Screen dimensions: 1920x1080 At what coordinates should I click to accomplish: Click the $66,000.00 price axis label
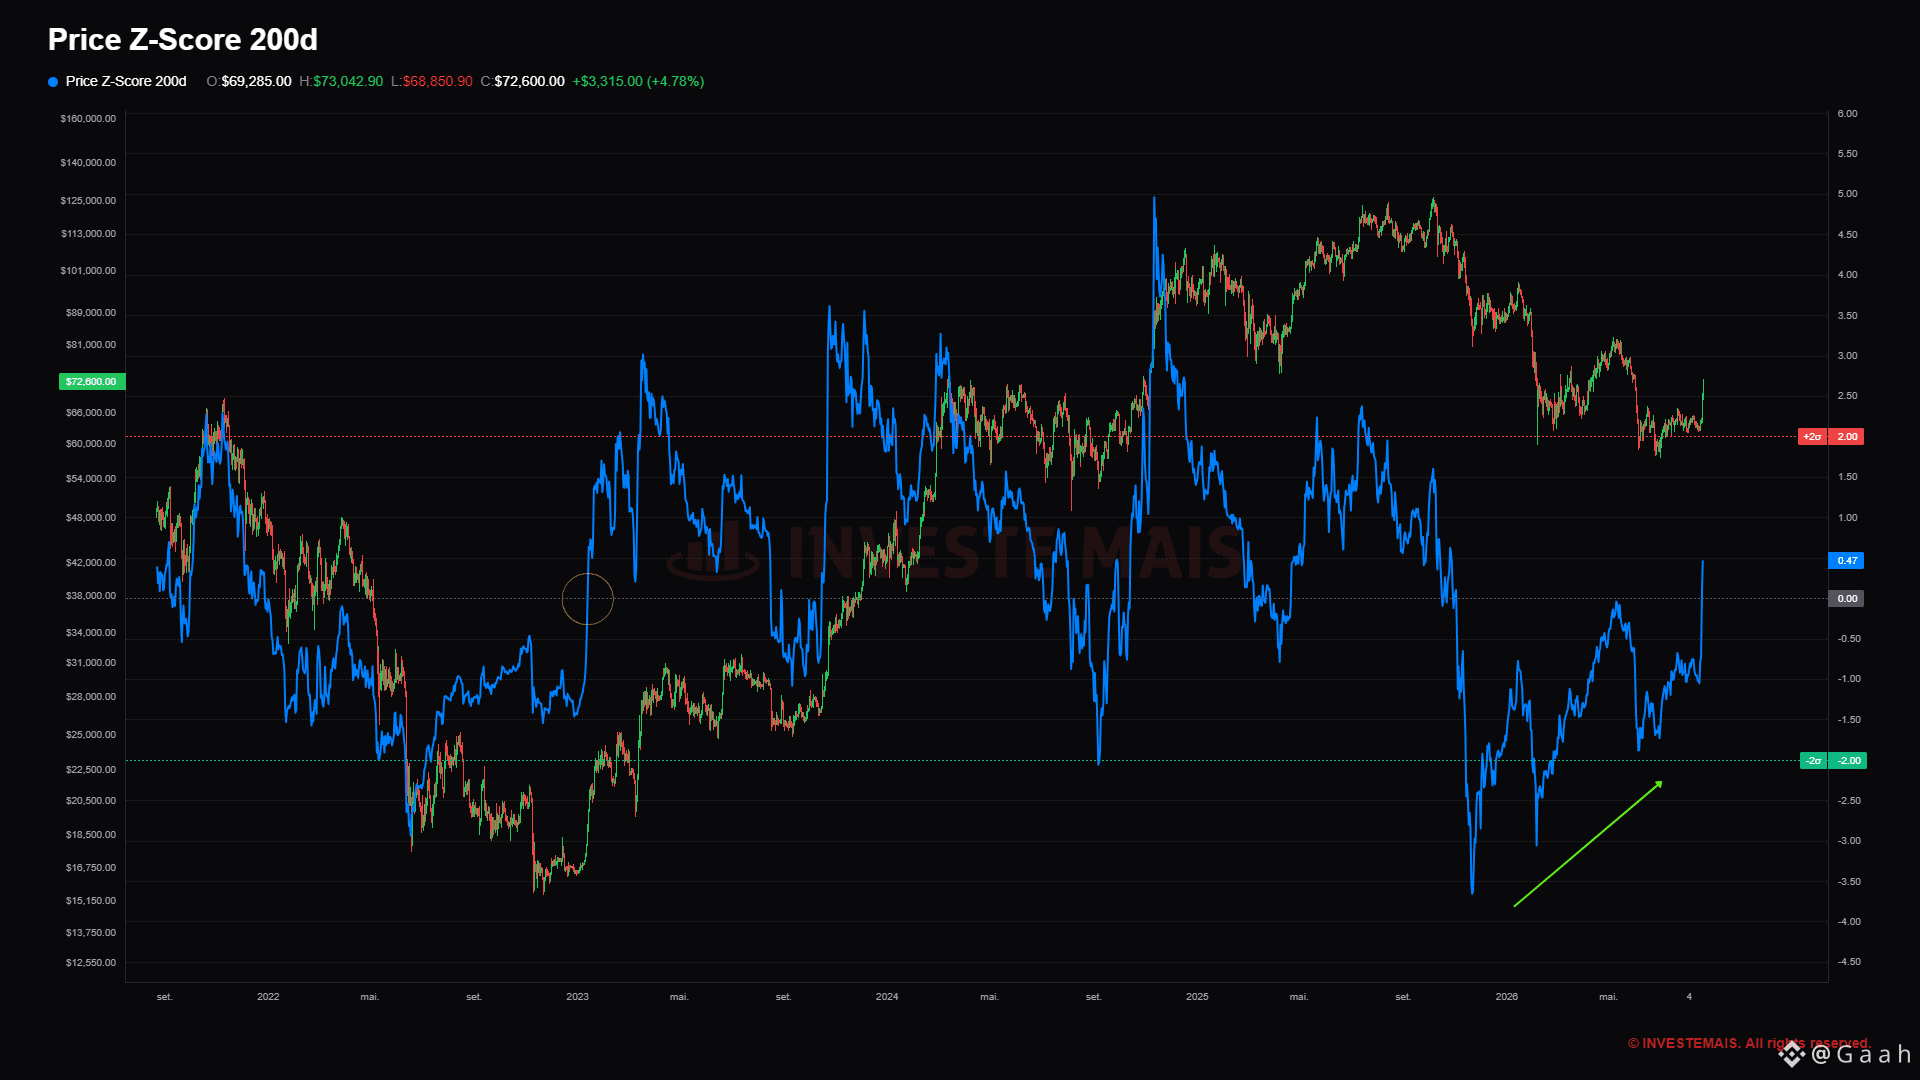click(91, 412)
